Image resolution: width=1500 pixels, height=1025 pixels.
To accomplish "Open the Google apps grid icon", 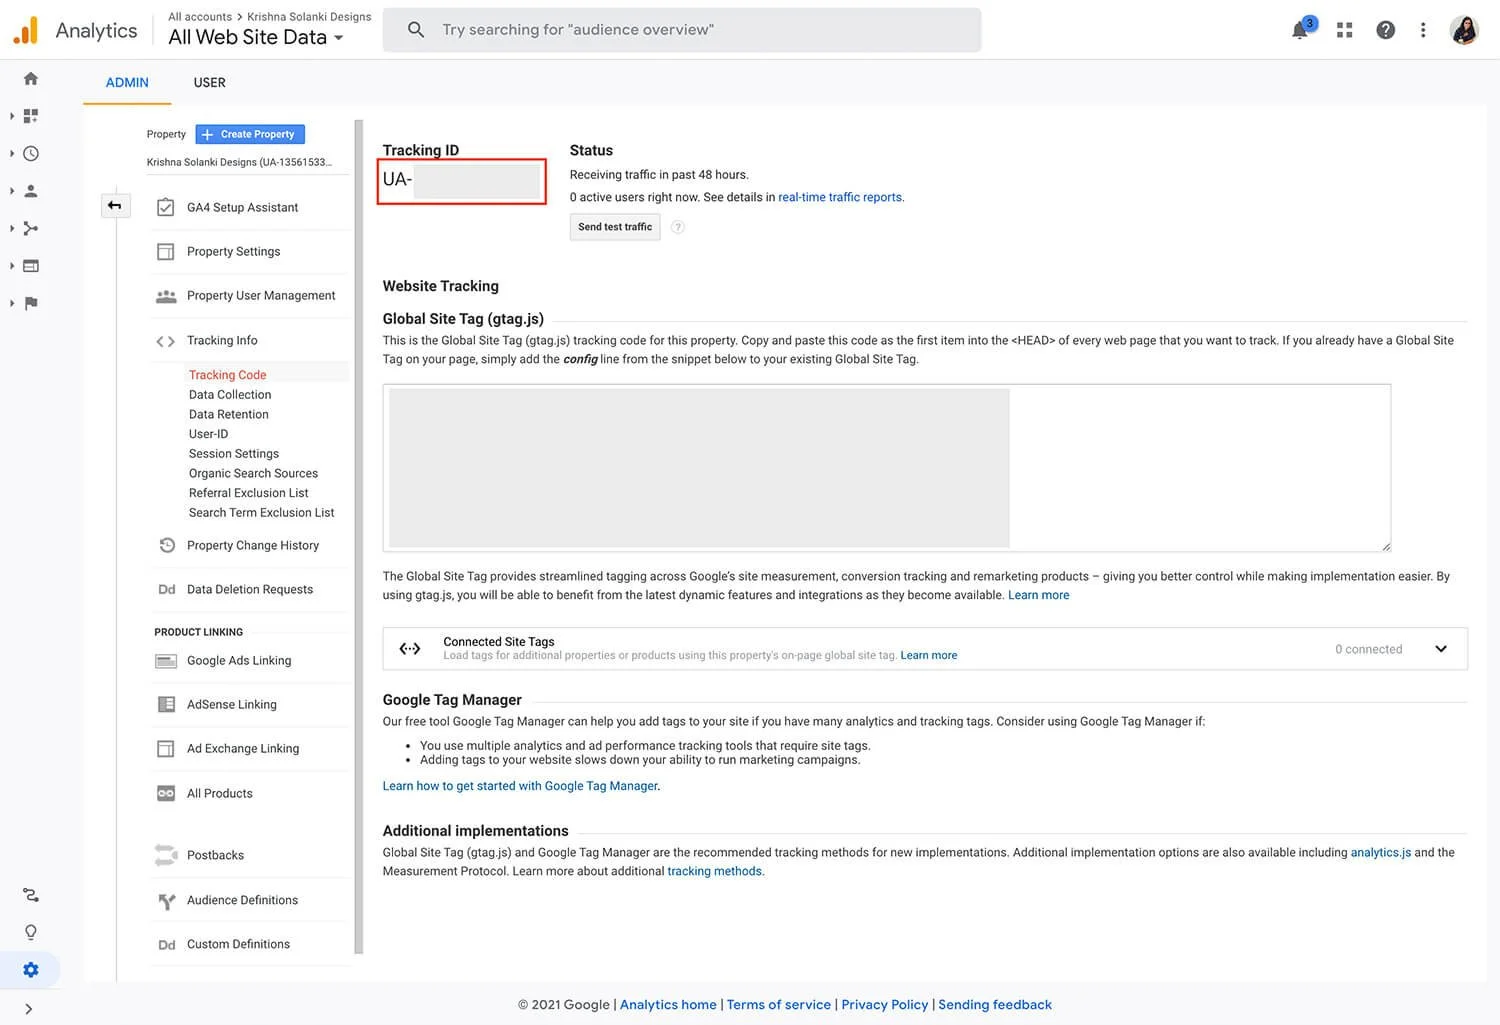I will tap(1344, 30).
